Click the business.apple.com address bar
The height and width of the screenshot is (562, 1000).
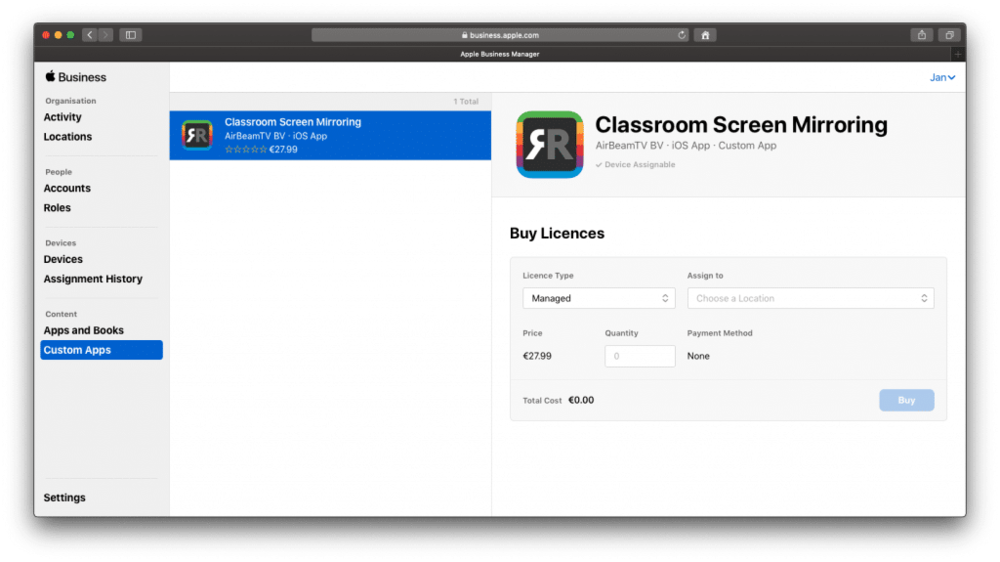click(501, 35)
